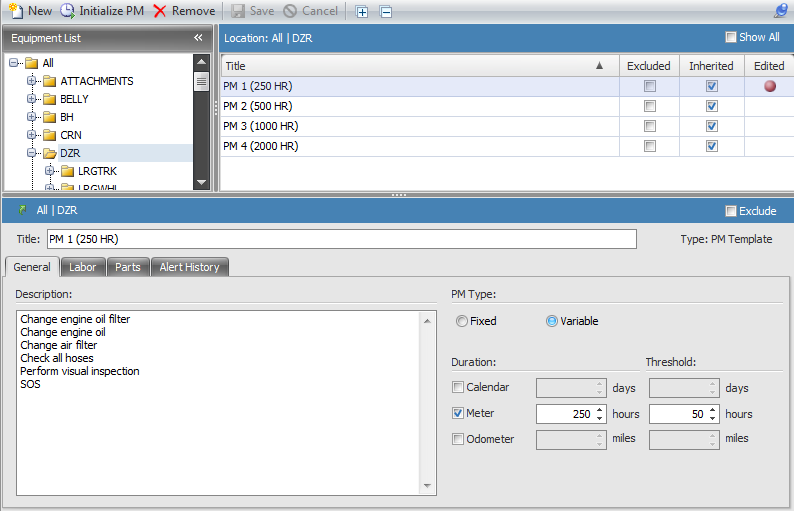Check the Excluded box for PM 1 (250 HR)
Screen dimensions: 794x511
pyautogui.click(x=650, y=86)
